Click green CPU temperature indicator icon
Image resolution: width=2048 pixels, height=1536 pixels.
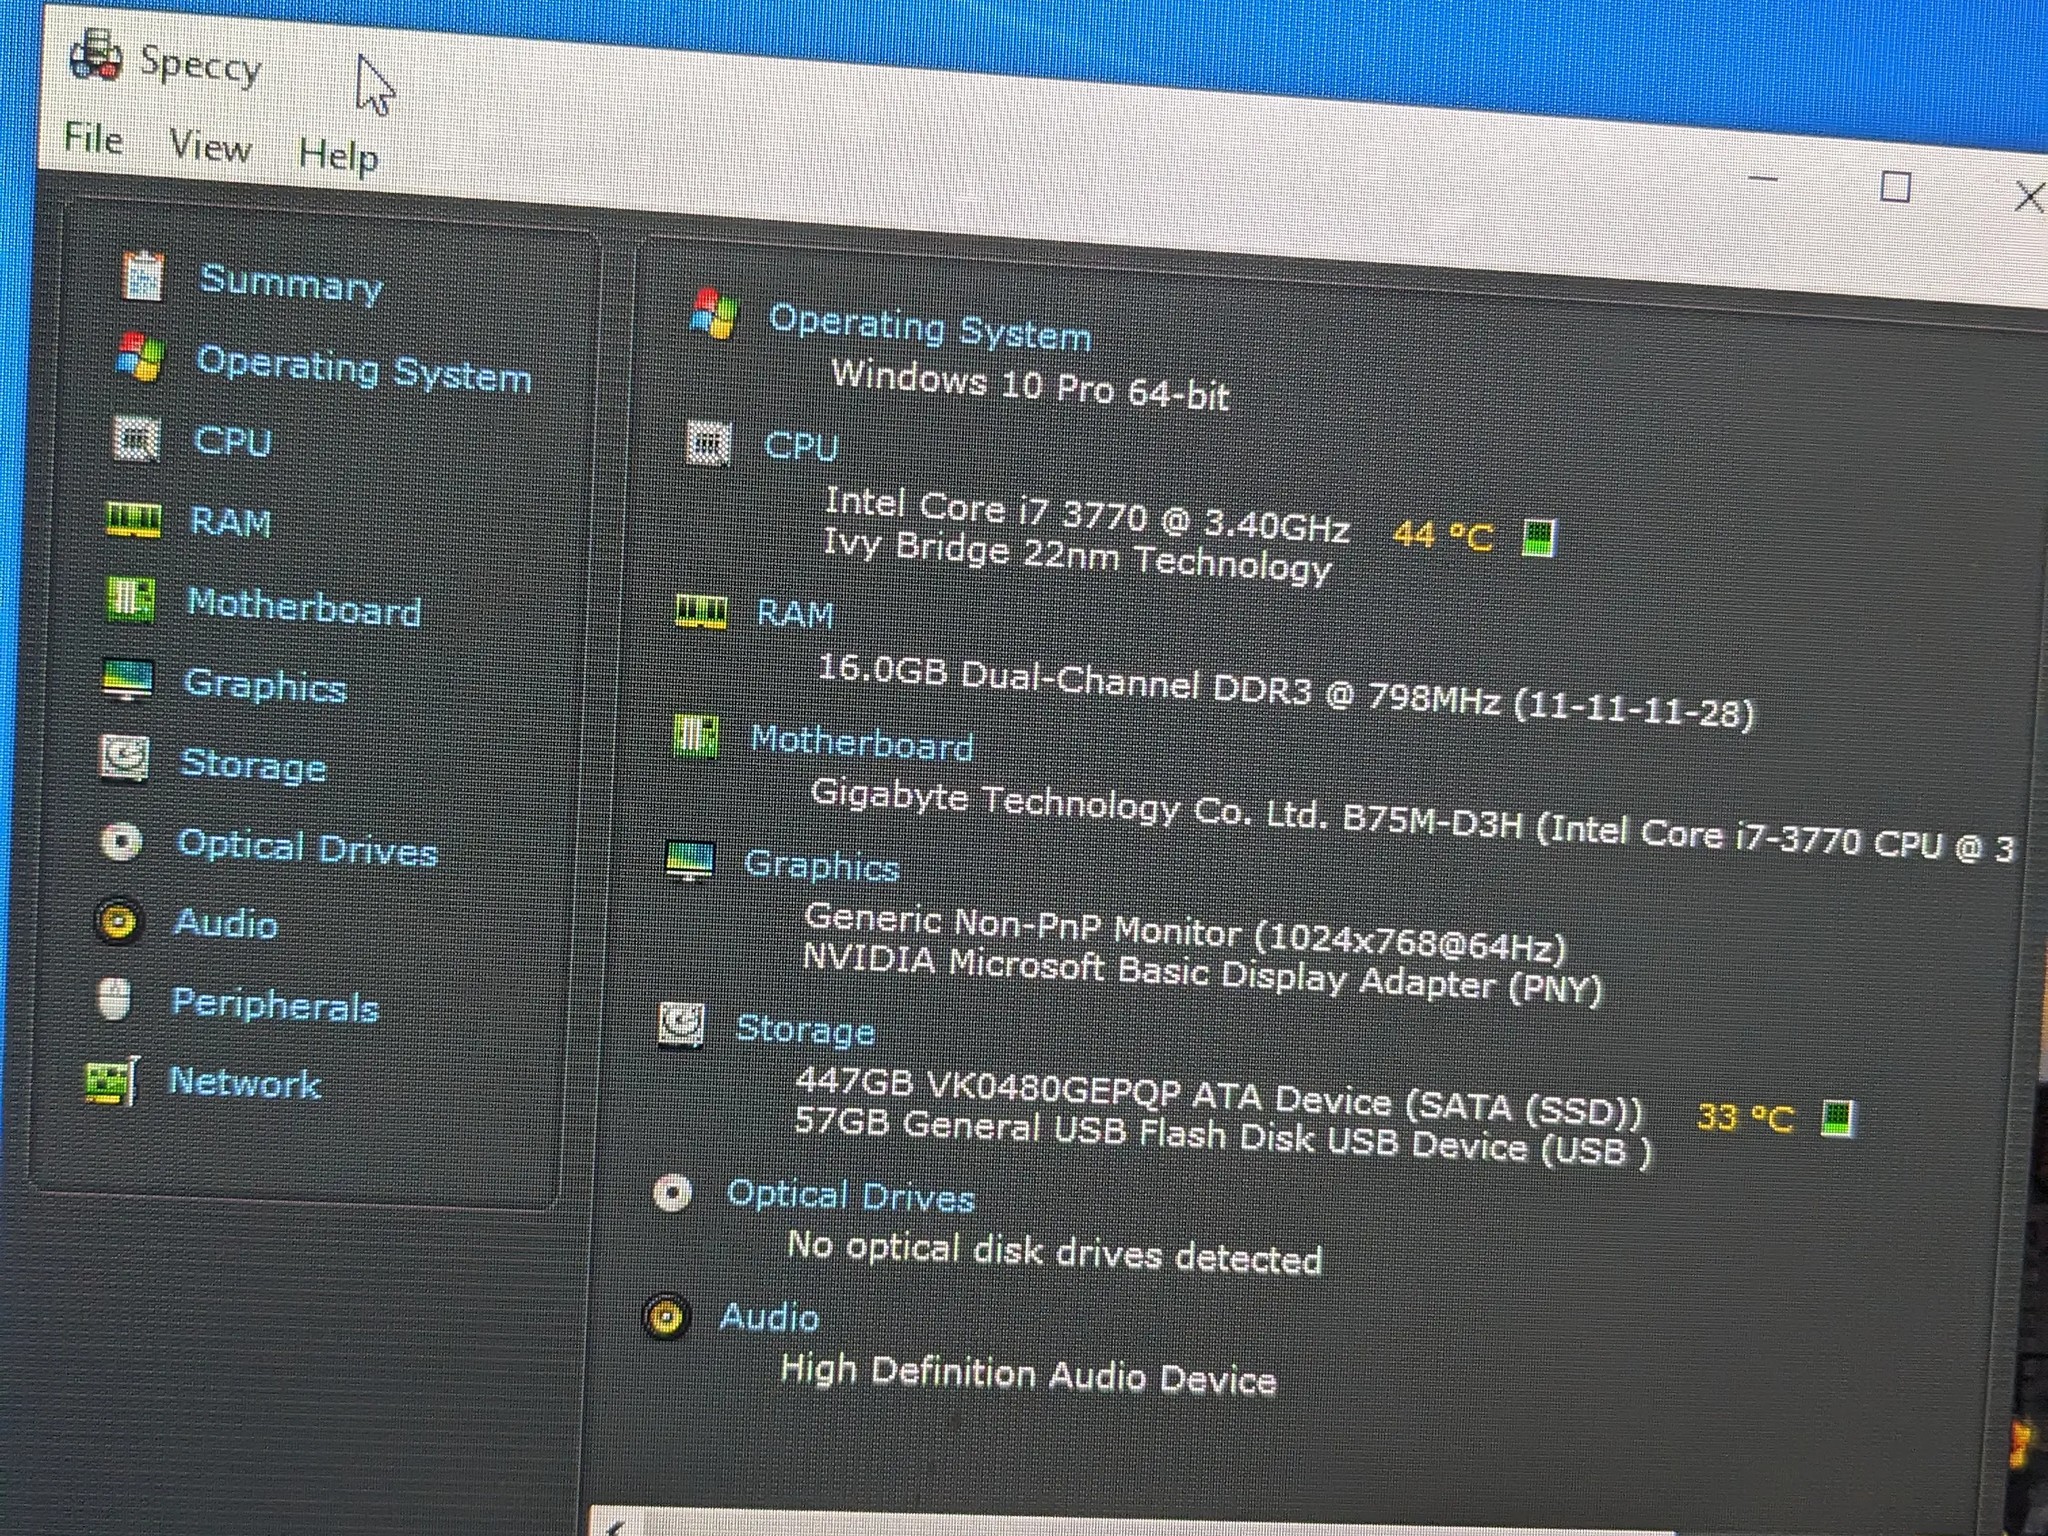1539,538
